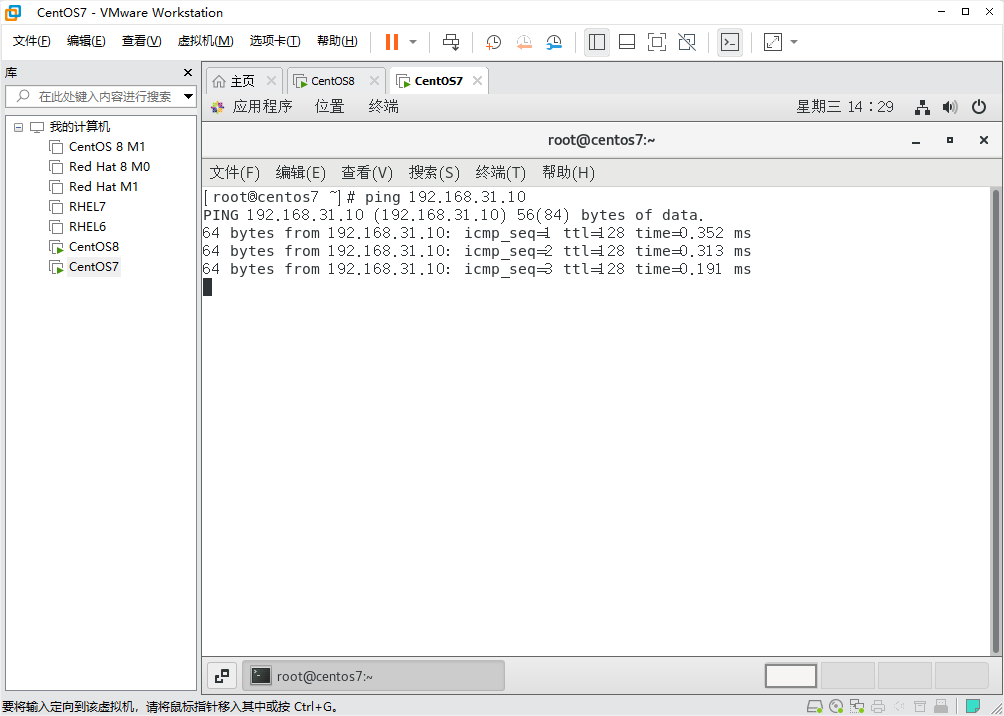Click the wired network icon in guest panel
This screenshot has height=716, width=1004.
click(x=922, y=108)
